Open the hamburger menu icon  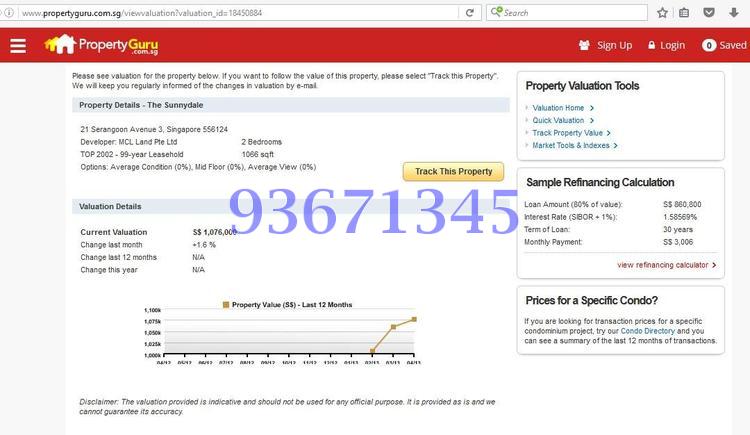coord(18,46)
